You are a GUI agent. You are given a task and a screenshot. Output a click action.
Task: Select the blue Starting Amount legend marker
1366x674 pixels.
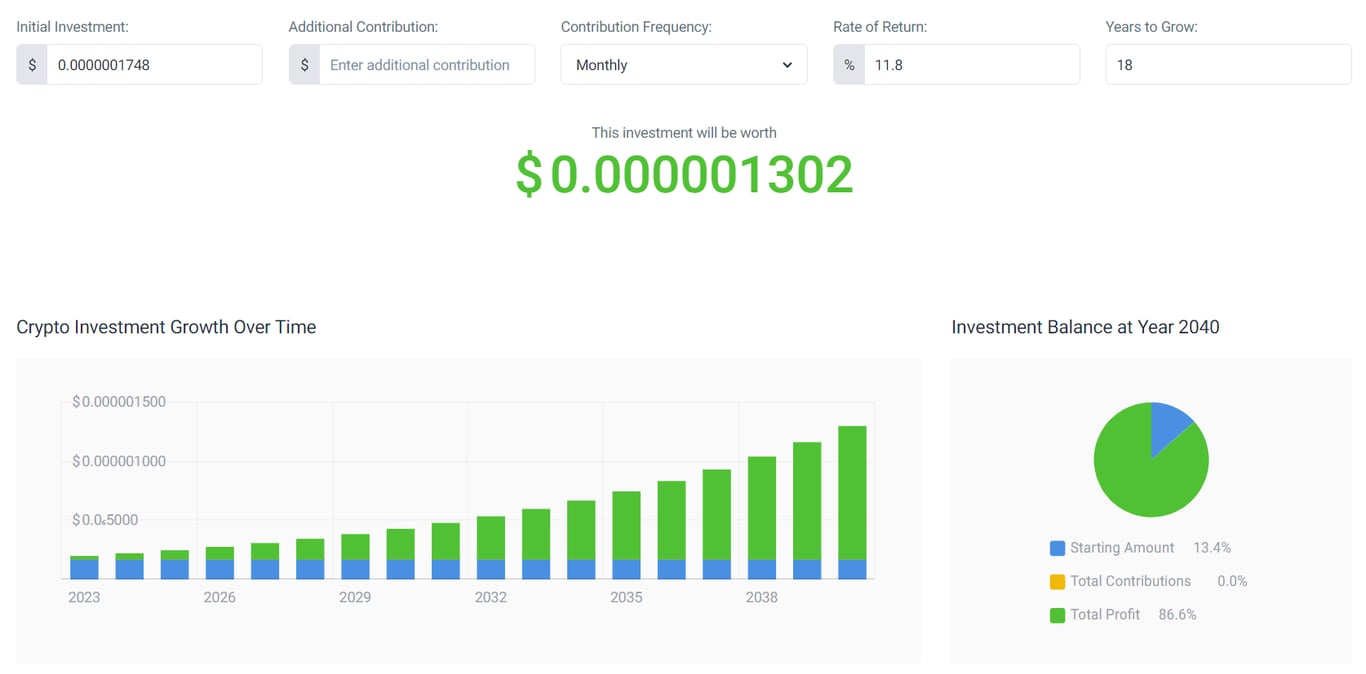pyautogui.click(x=1057, y=547)
